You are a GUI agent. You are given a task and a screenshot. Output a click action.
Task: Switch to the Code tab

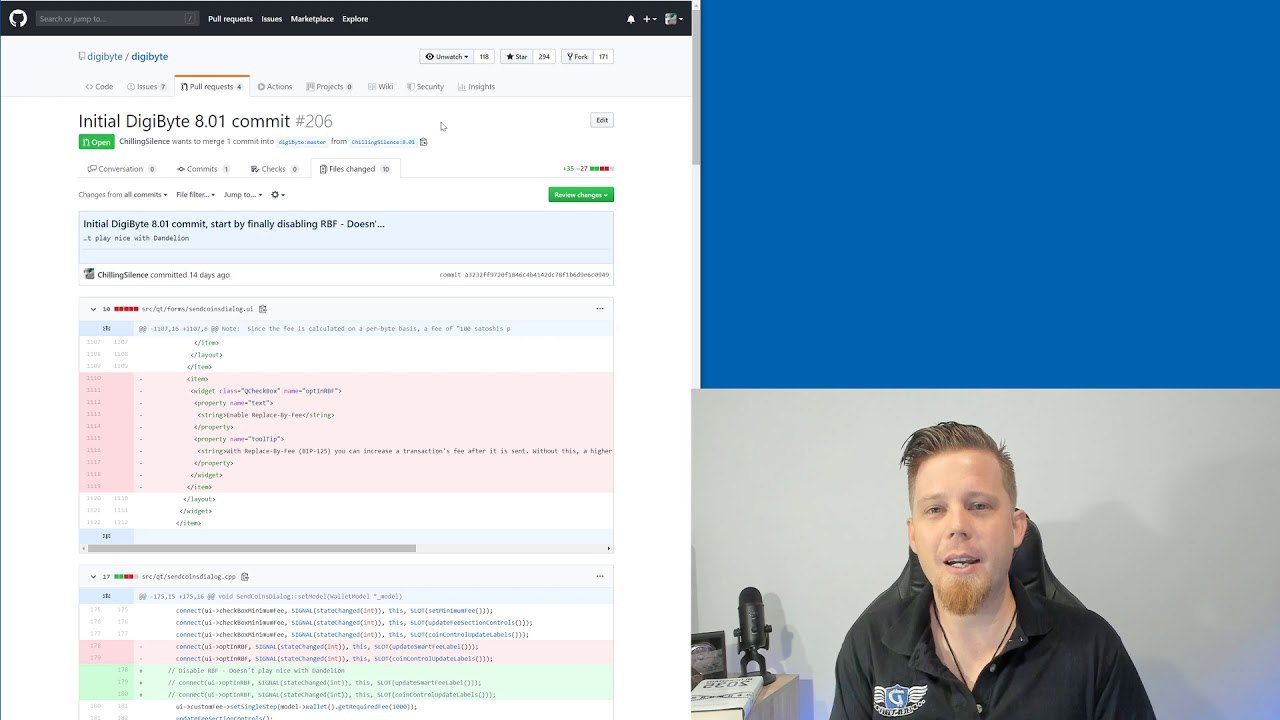coord(99,87)
